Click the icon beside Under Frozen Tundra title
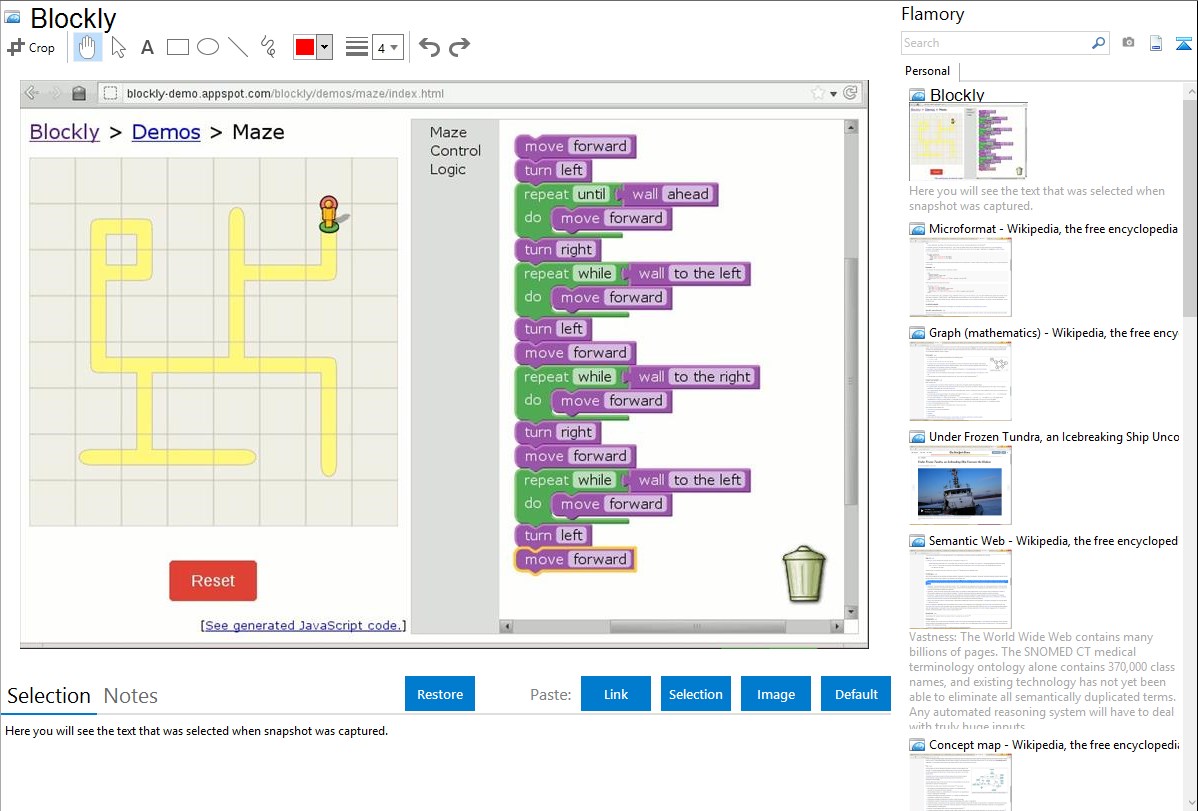The width and height of the screenshot is (1198, 811). tap(917, 437)
